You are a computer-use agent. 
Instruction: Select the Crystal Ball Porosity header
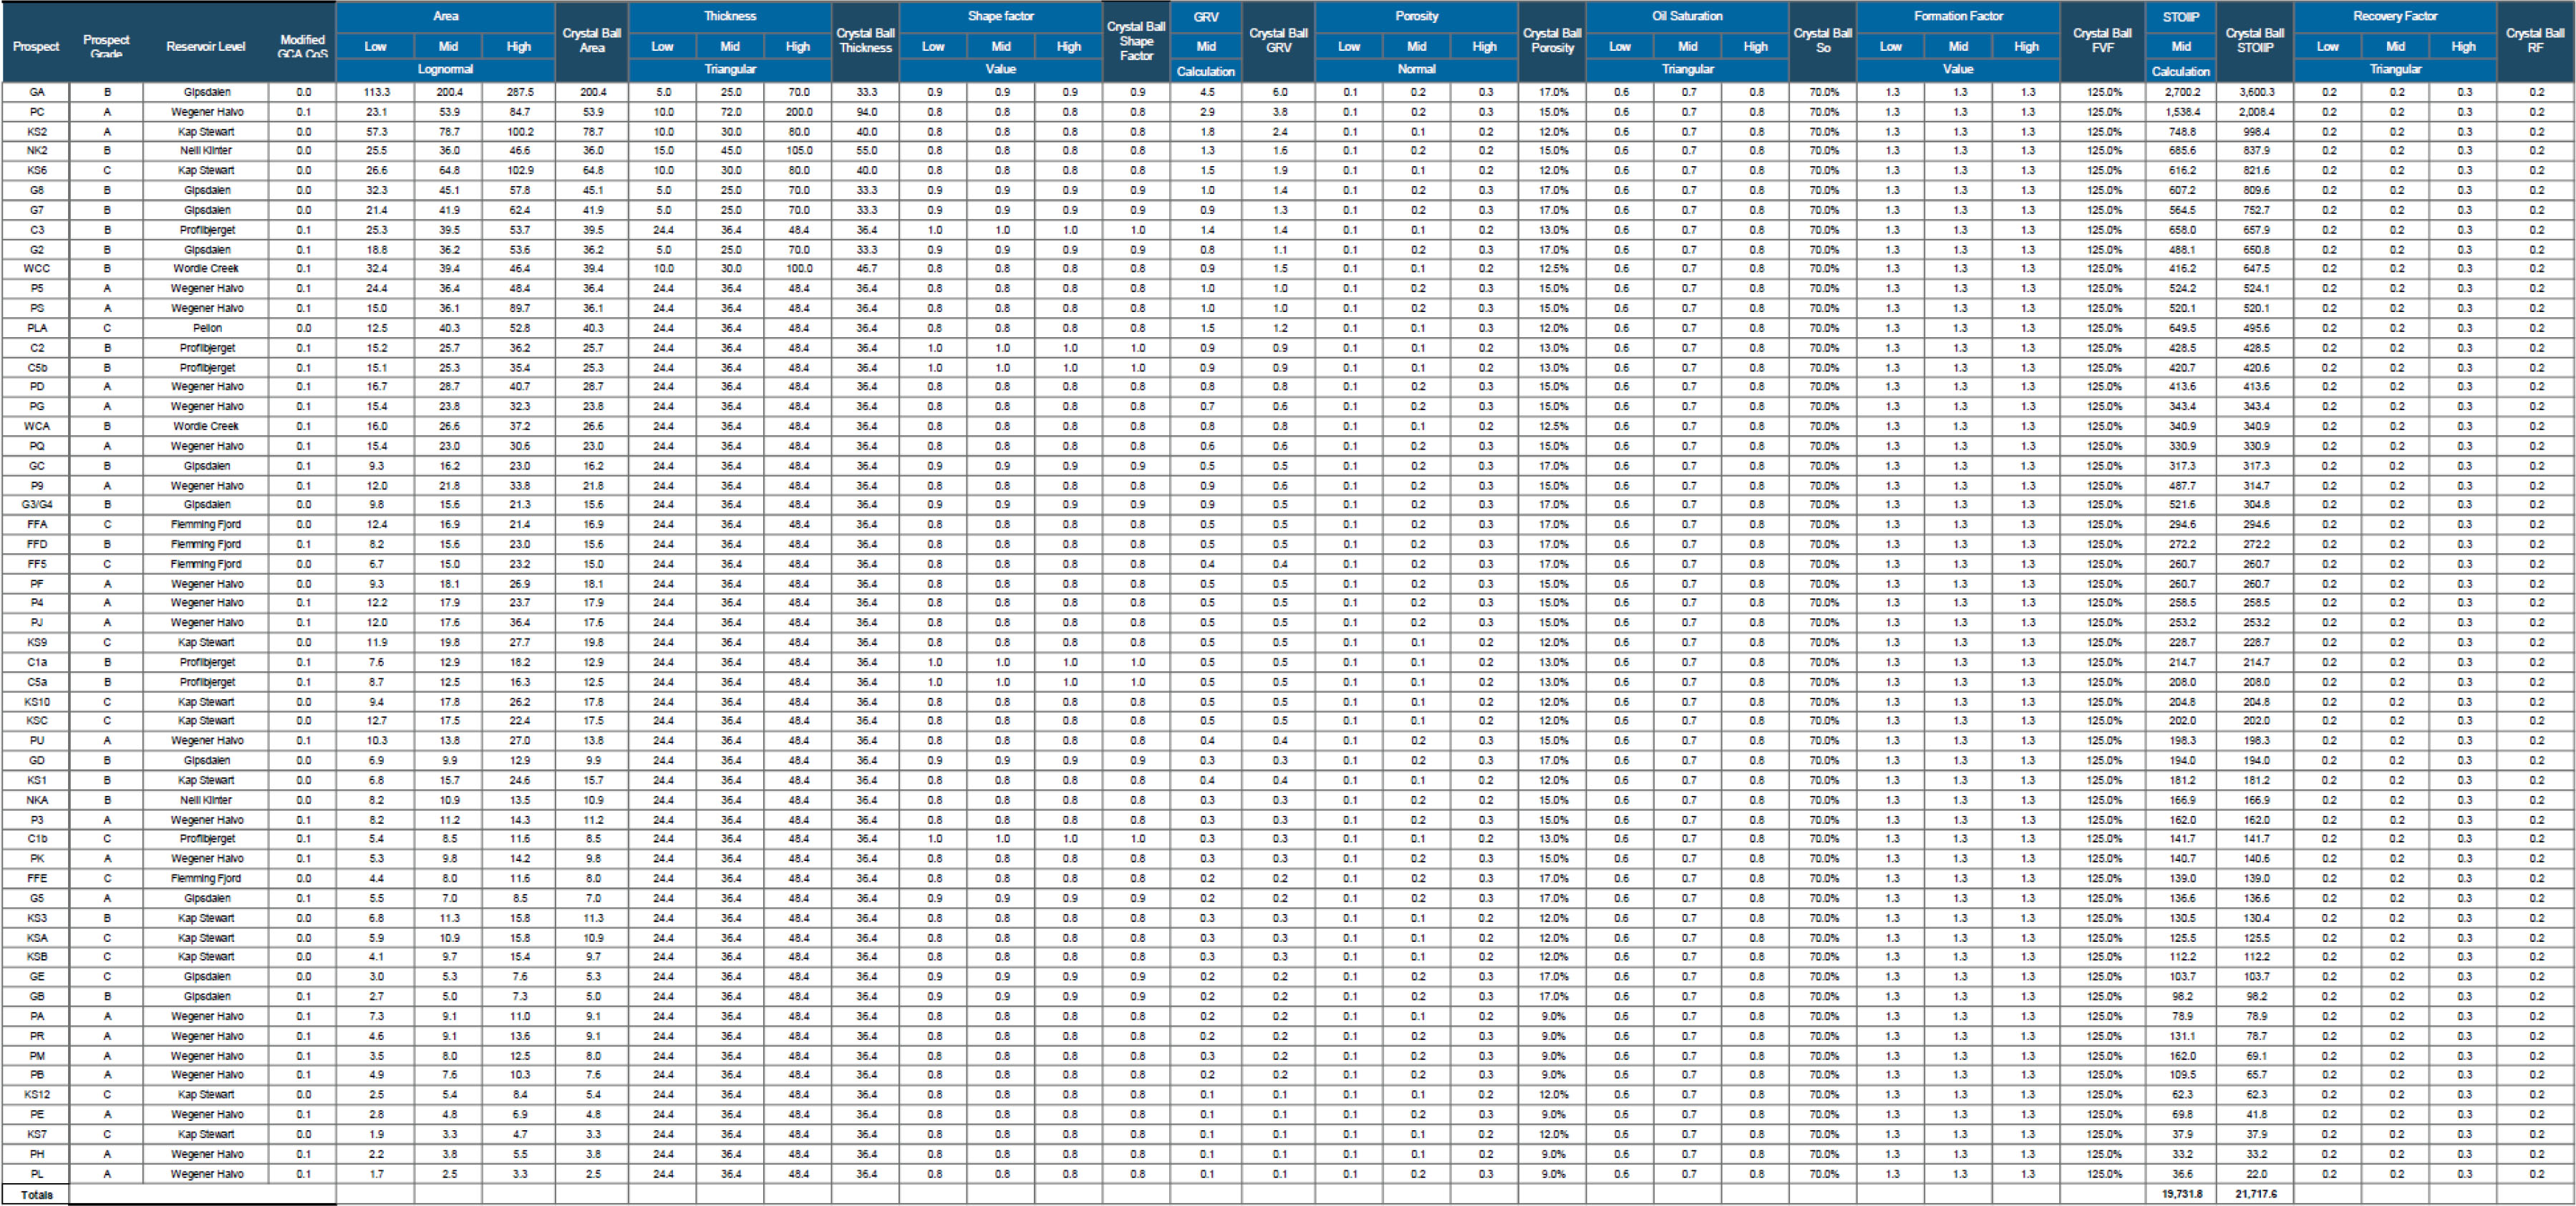[x=1552, y=40]
